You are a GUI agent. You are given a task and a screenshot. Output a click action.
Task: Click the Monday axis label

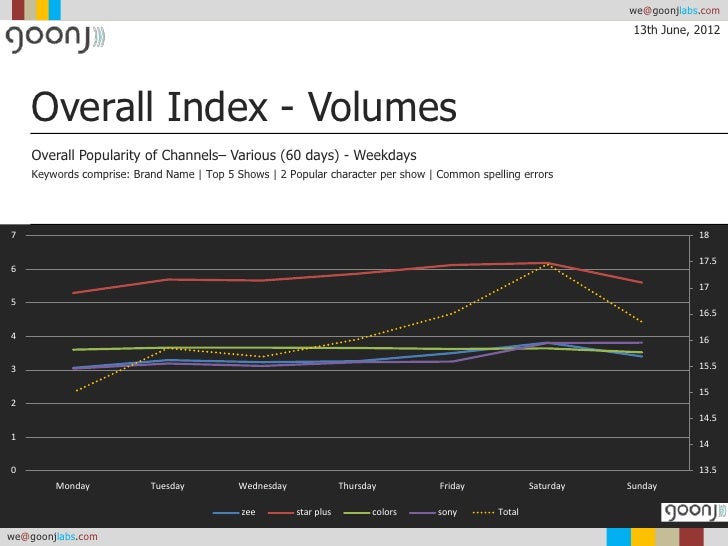(x=72, y=486)
